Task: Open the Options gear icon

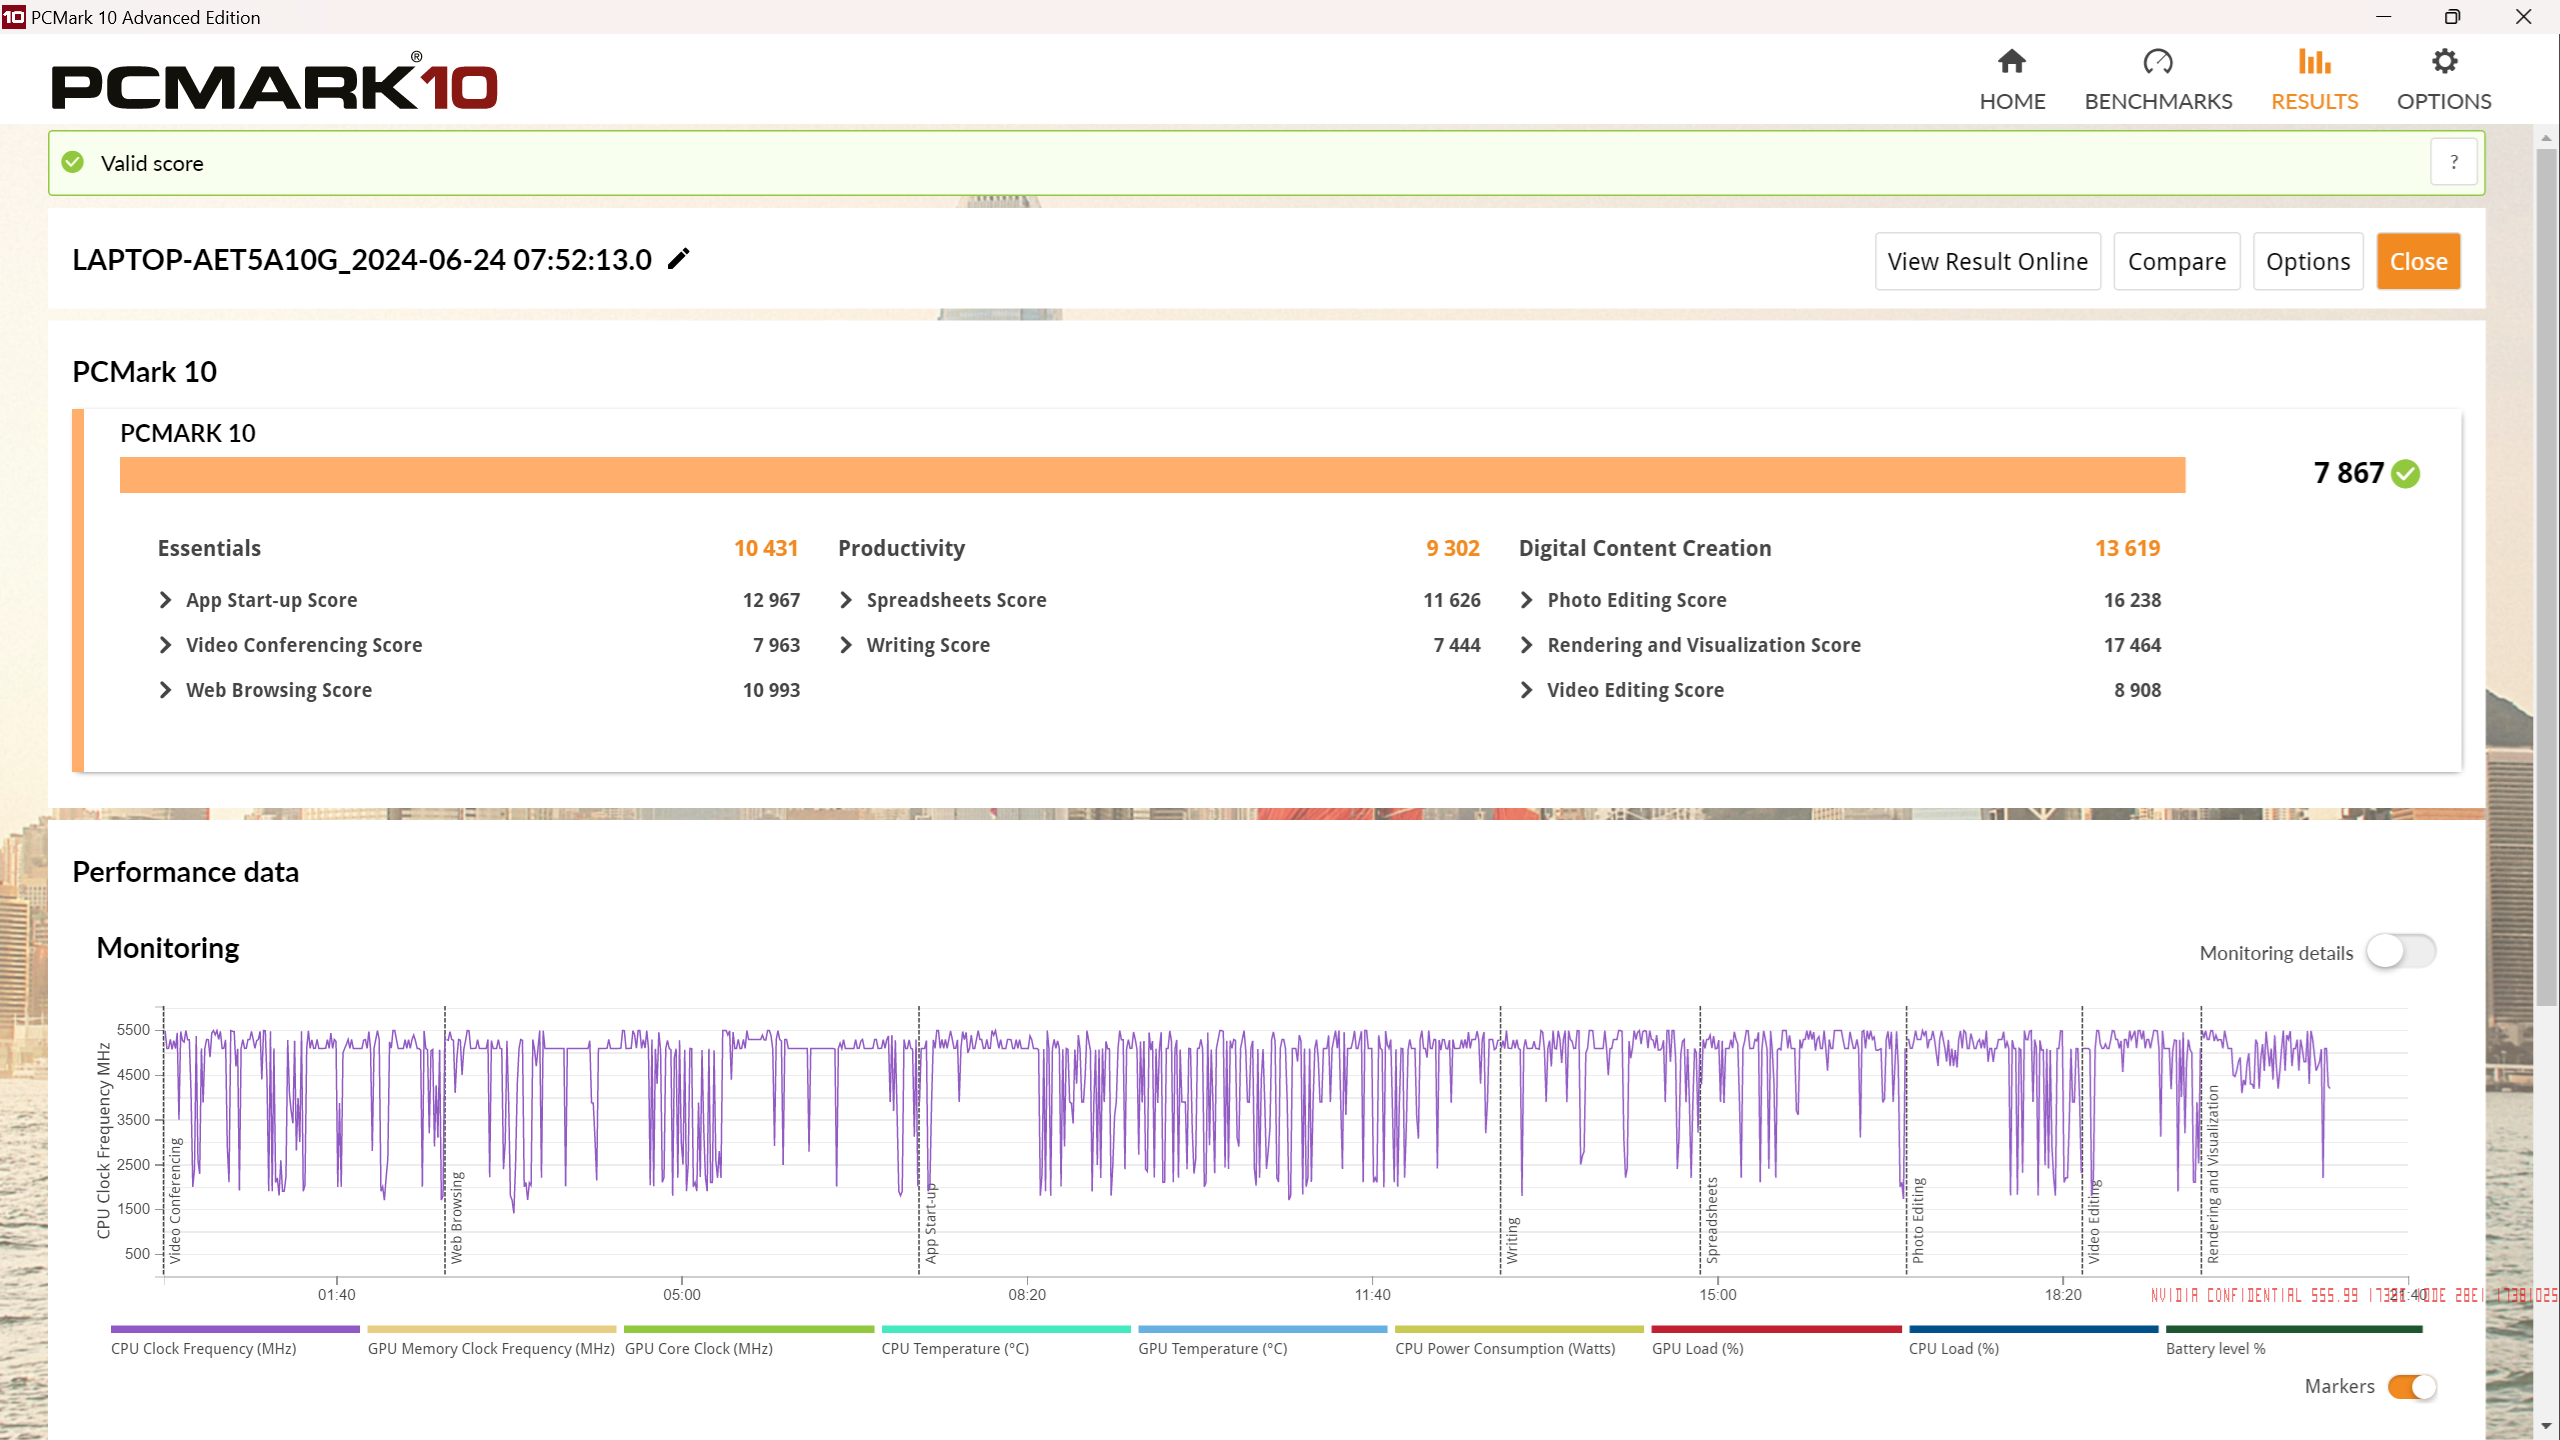Action: tap(2444, 62)
